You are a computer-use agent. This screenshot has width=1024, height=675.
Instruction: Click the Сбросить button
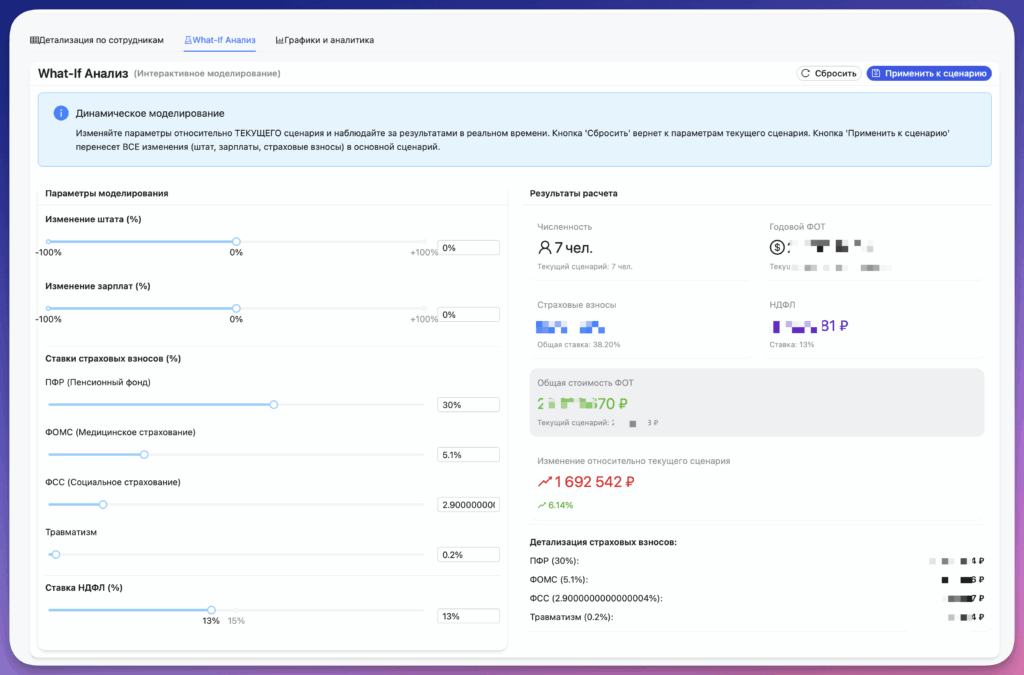pos(829,73)
